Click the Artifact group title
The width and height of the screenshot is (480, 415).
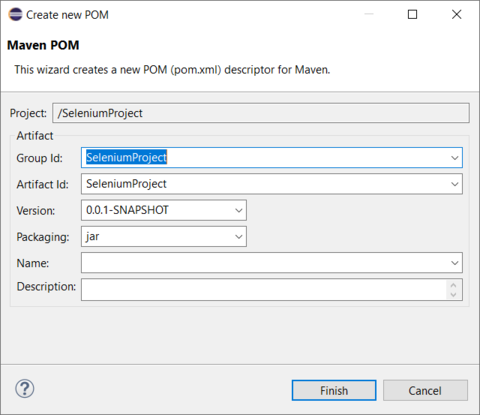35,136
